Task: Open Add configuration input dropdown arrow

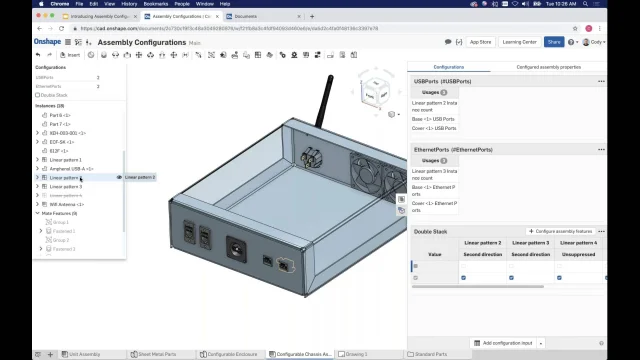Action: (x=541, y=343)
